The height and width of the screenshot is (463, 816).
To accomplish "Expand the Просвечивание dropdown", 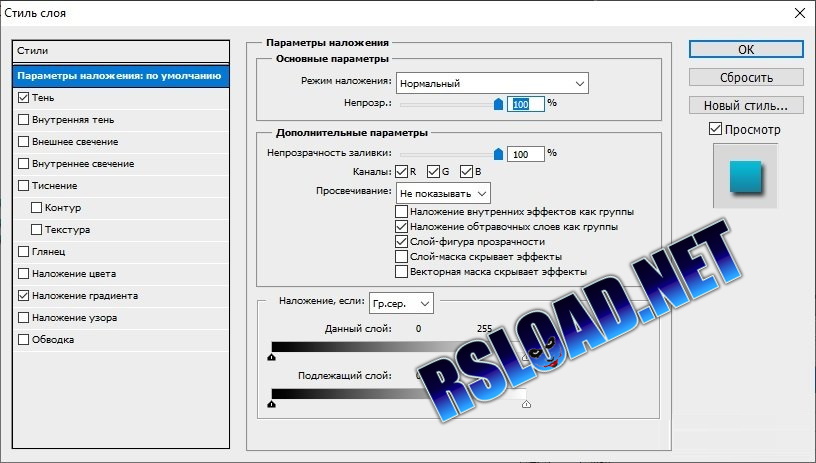I will [x=443, y=193].
